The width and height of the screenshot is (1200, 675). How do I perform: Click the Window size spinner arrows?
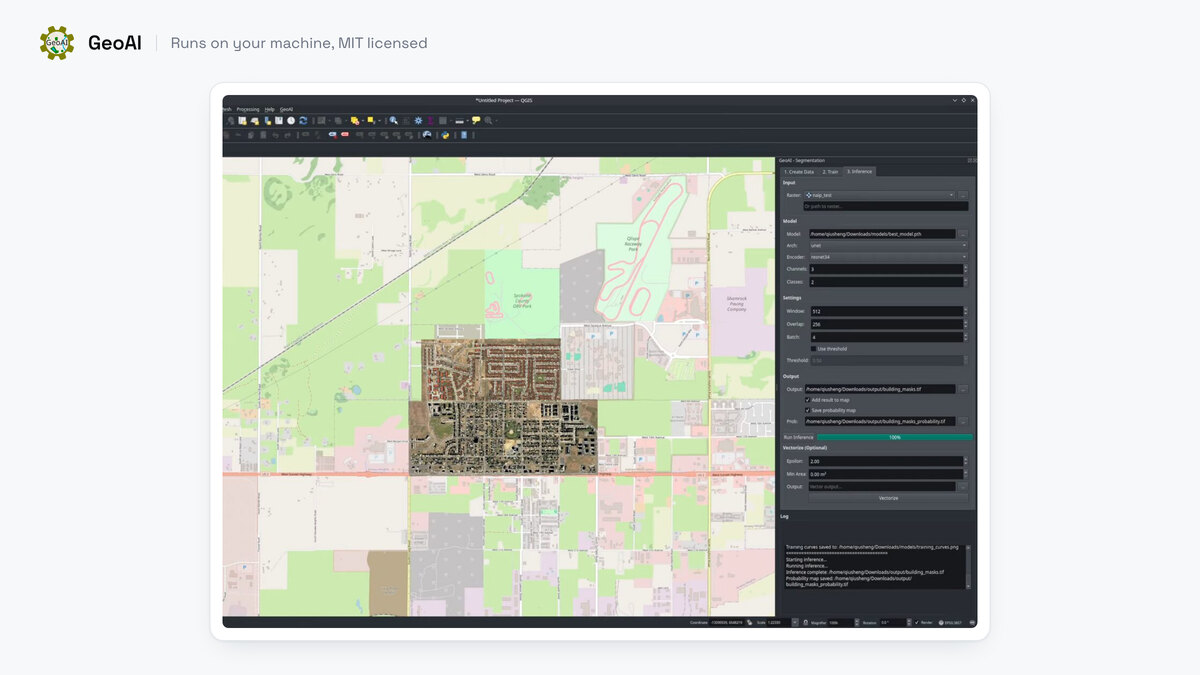click(x=966, y=311)
